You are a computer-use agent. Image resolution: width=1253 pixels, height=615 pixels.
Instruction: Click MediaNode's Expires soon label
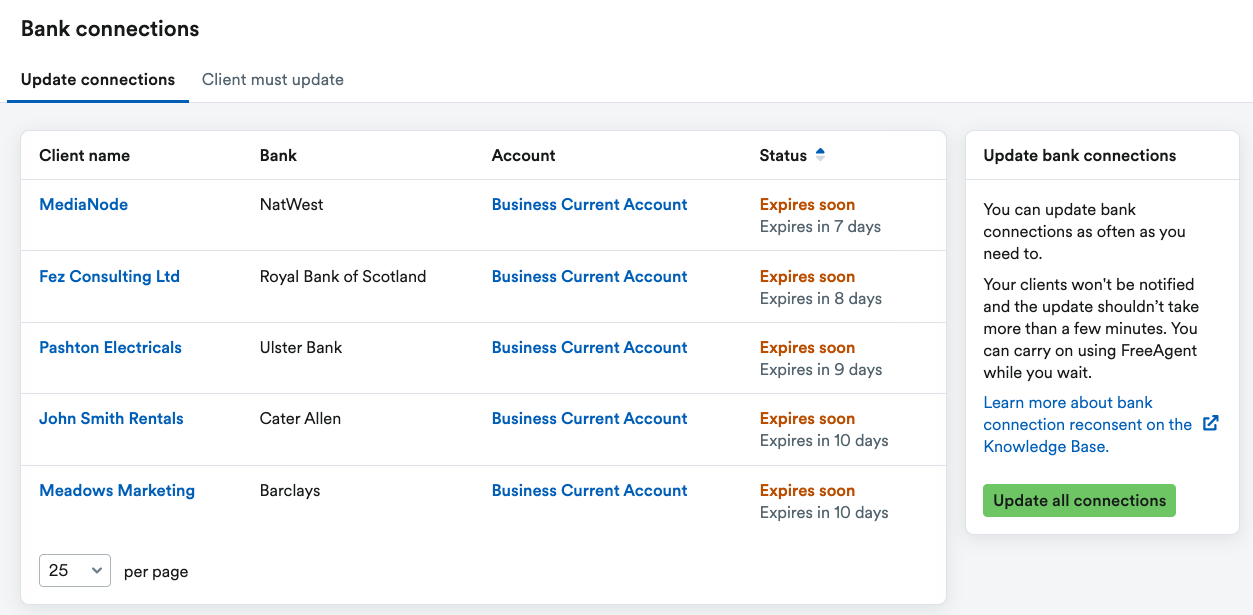tap(807, 204)
